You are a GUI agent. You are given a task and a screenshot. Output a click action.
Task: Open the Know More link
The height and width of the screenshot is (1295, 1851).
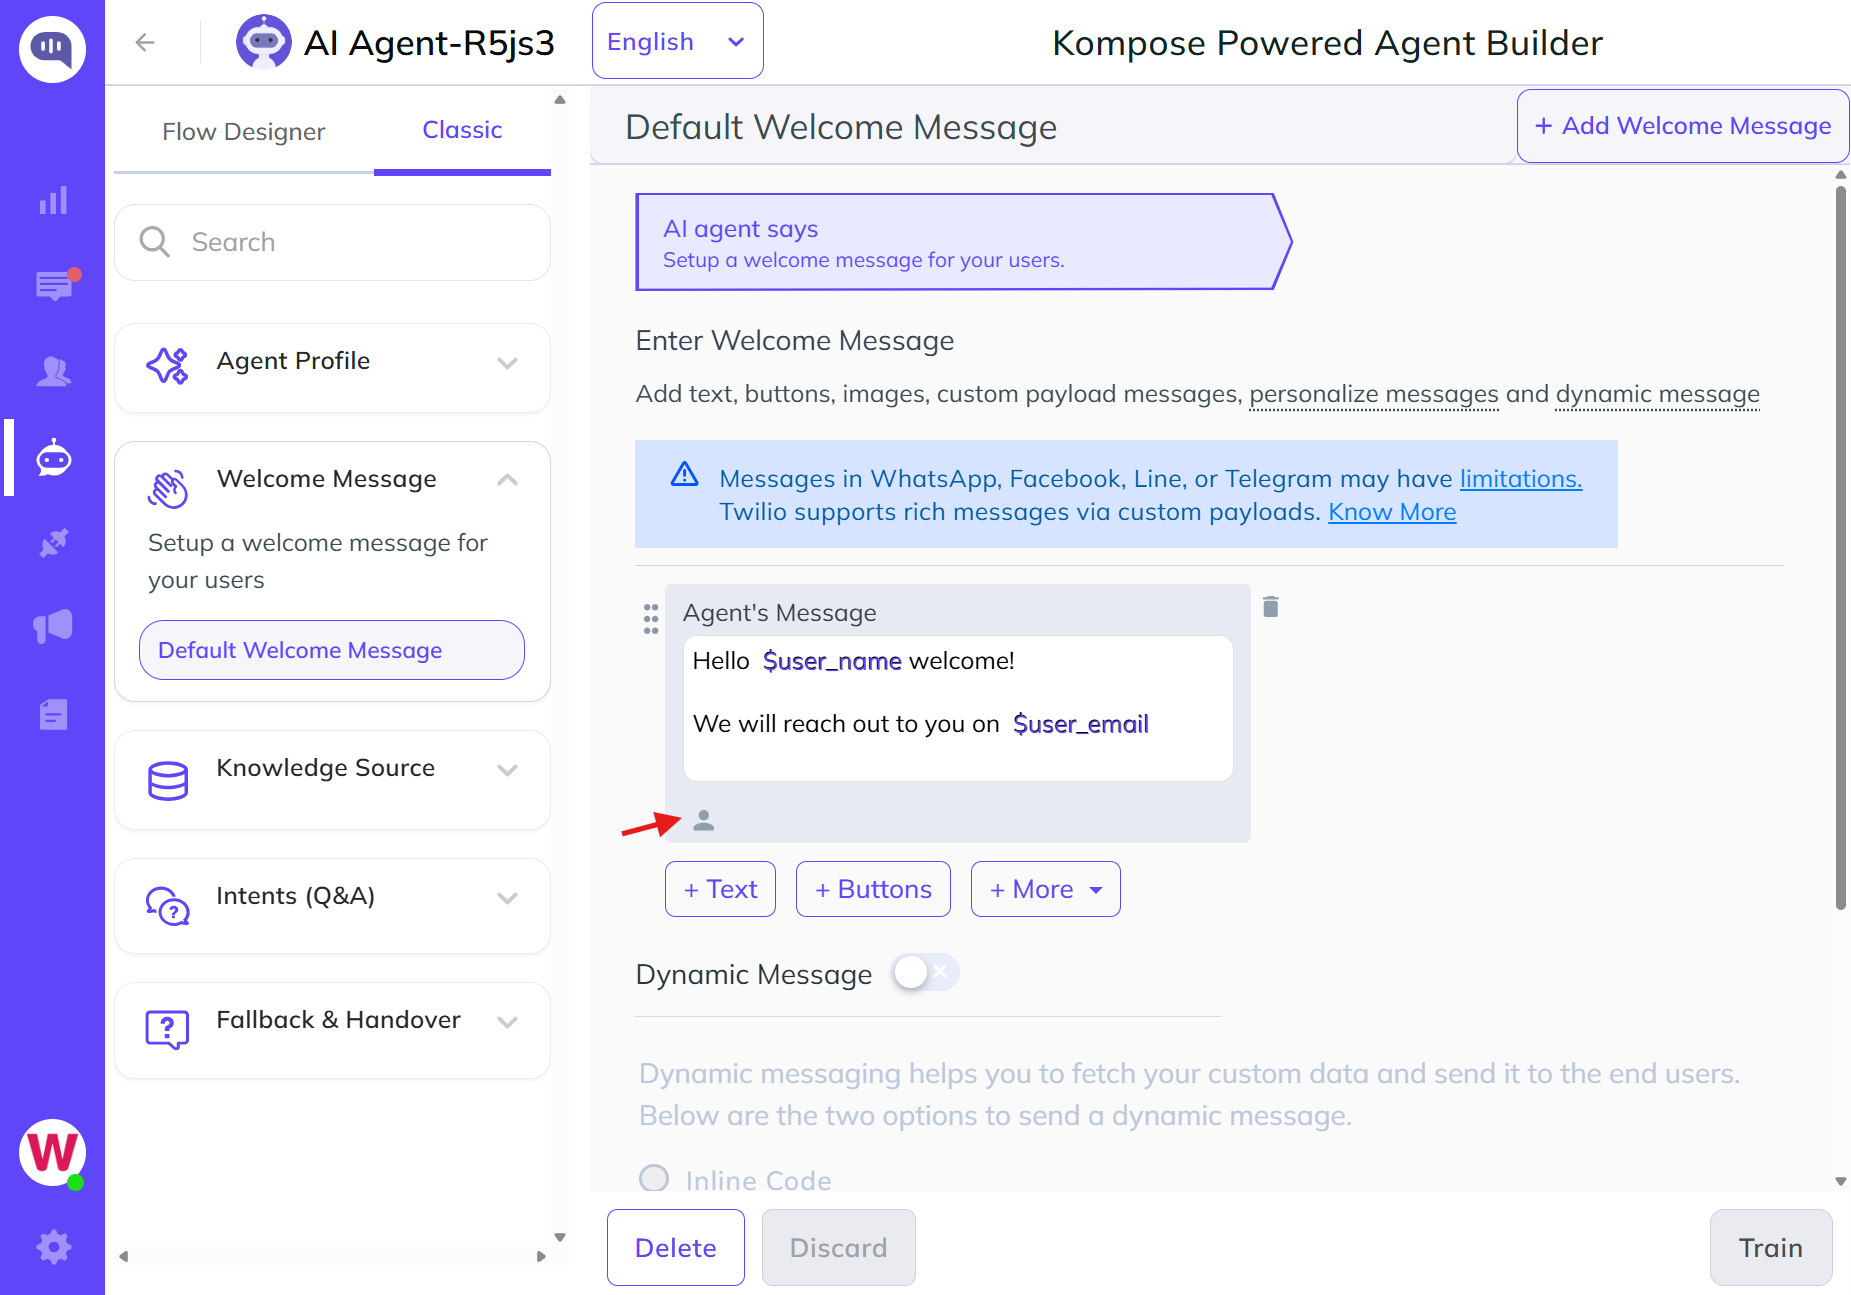[1391, 512]
